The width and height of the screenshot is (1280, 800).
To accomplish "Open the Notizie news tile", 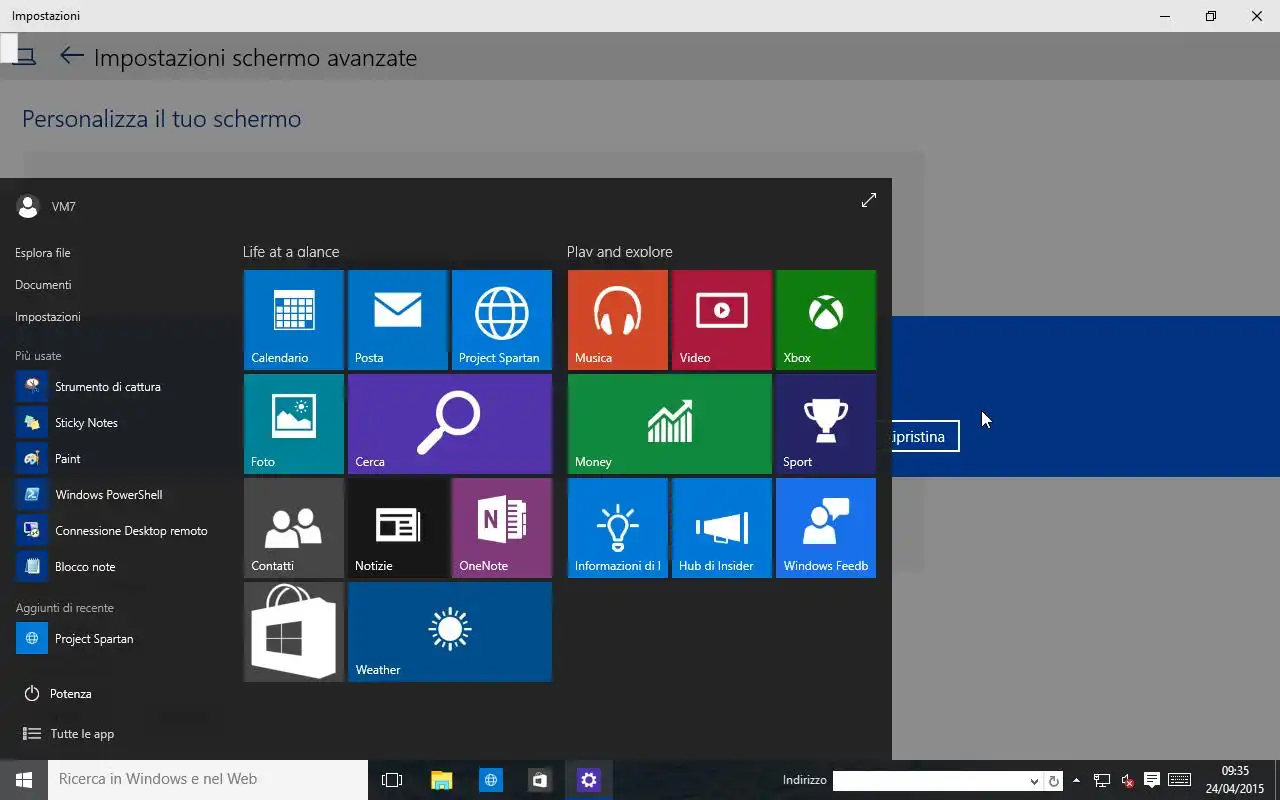I will (x=397, y=528).
